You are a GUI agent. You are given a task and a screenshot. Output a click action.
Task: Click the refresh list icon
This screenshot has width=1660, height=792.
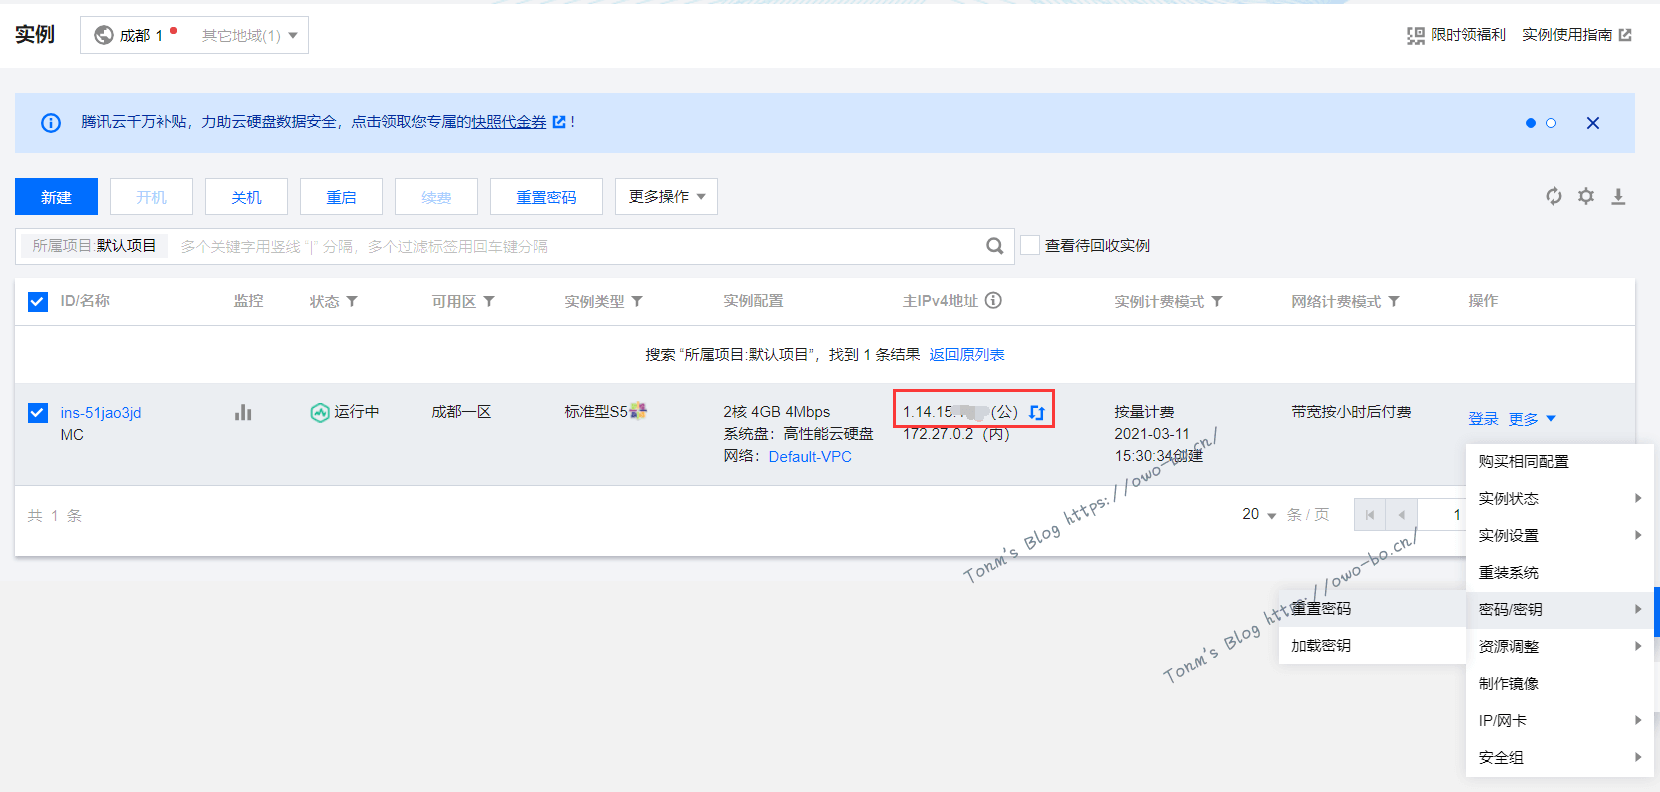1553,196
